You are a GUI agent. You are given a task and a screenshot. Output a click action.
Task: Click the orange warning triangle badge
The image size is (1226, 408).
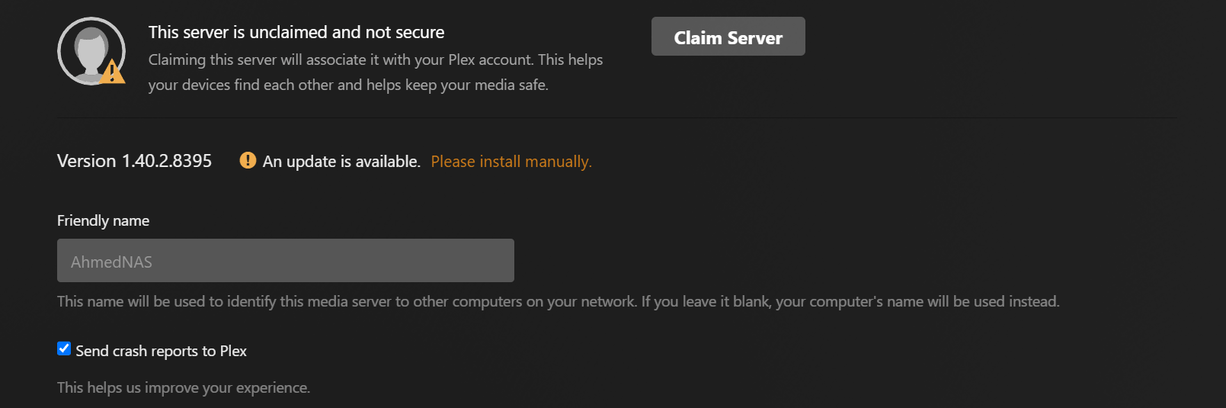[x=113, y=71]
